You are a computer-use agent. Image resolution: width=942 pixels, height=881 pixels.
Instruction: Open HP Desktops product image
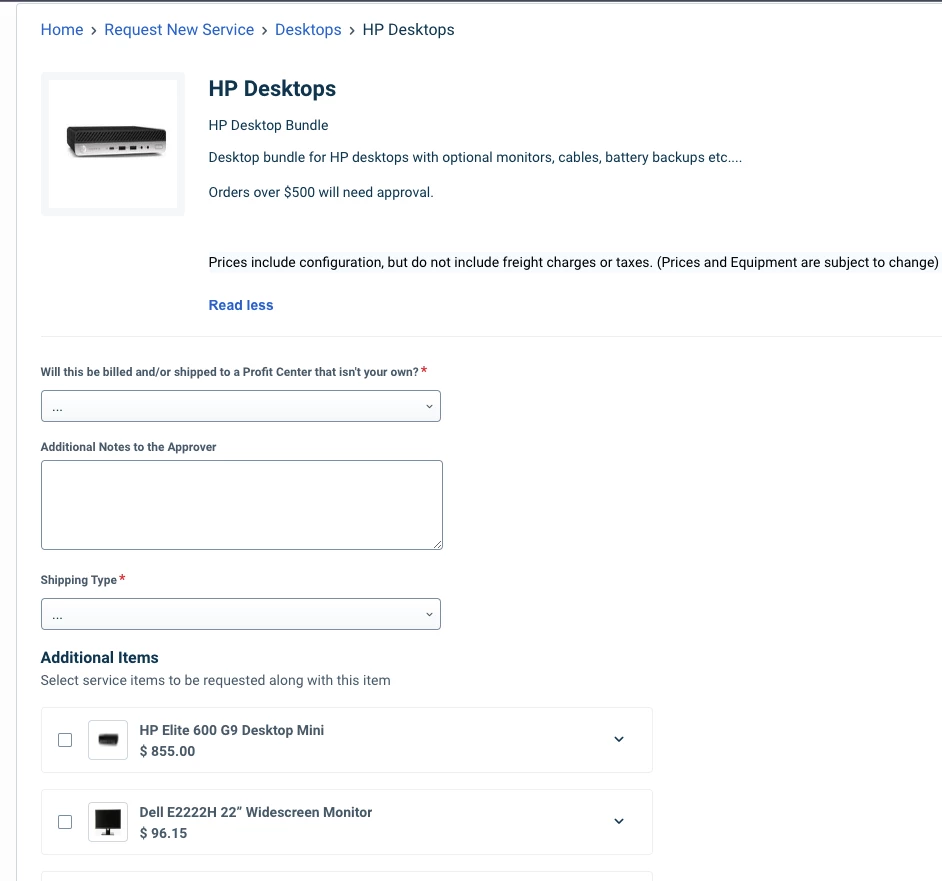coord(113,144)
